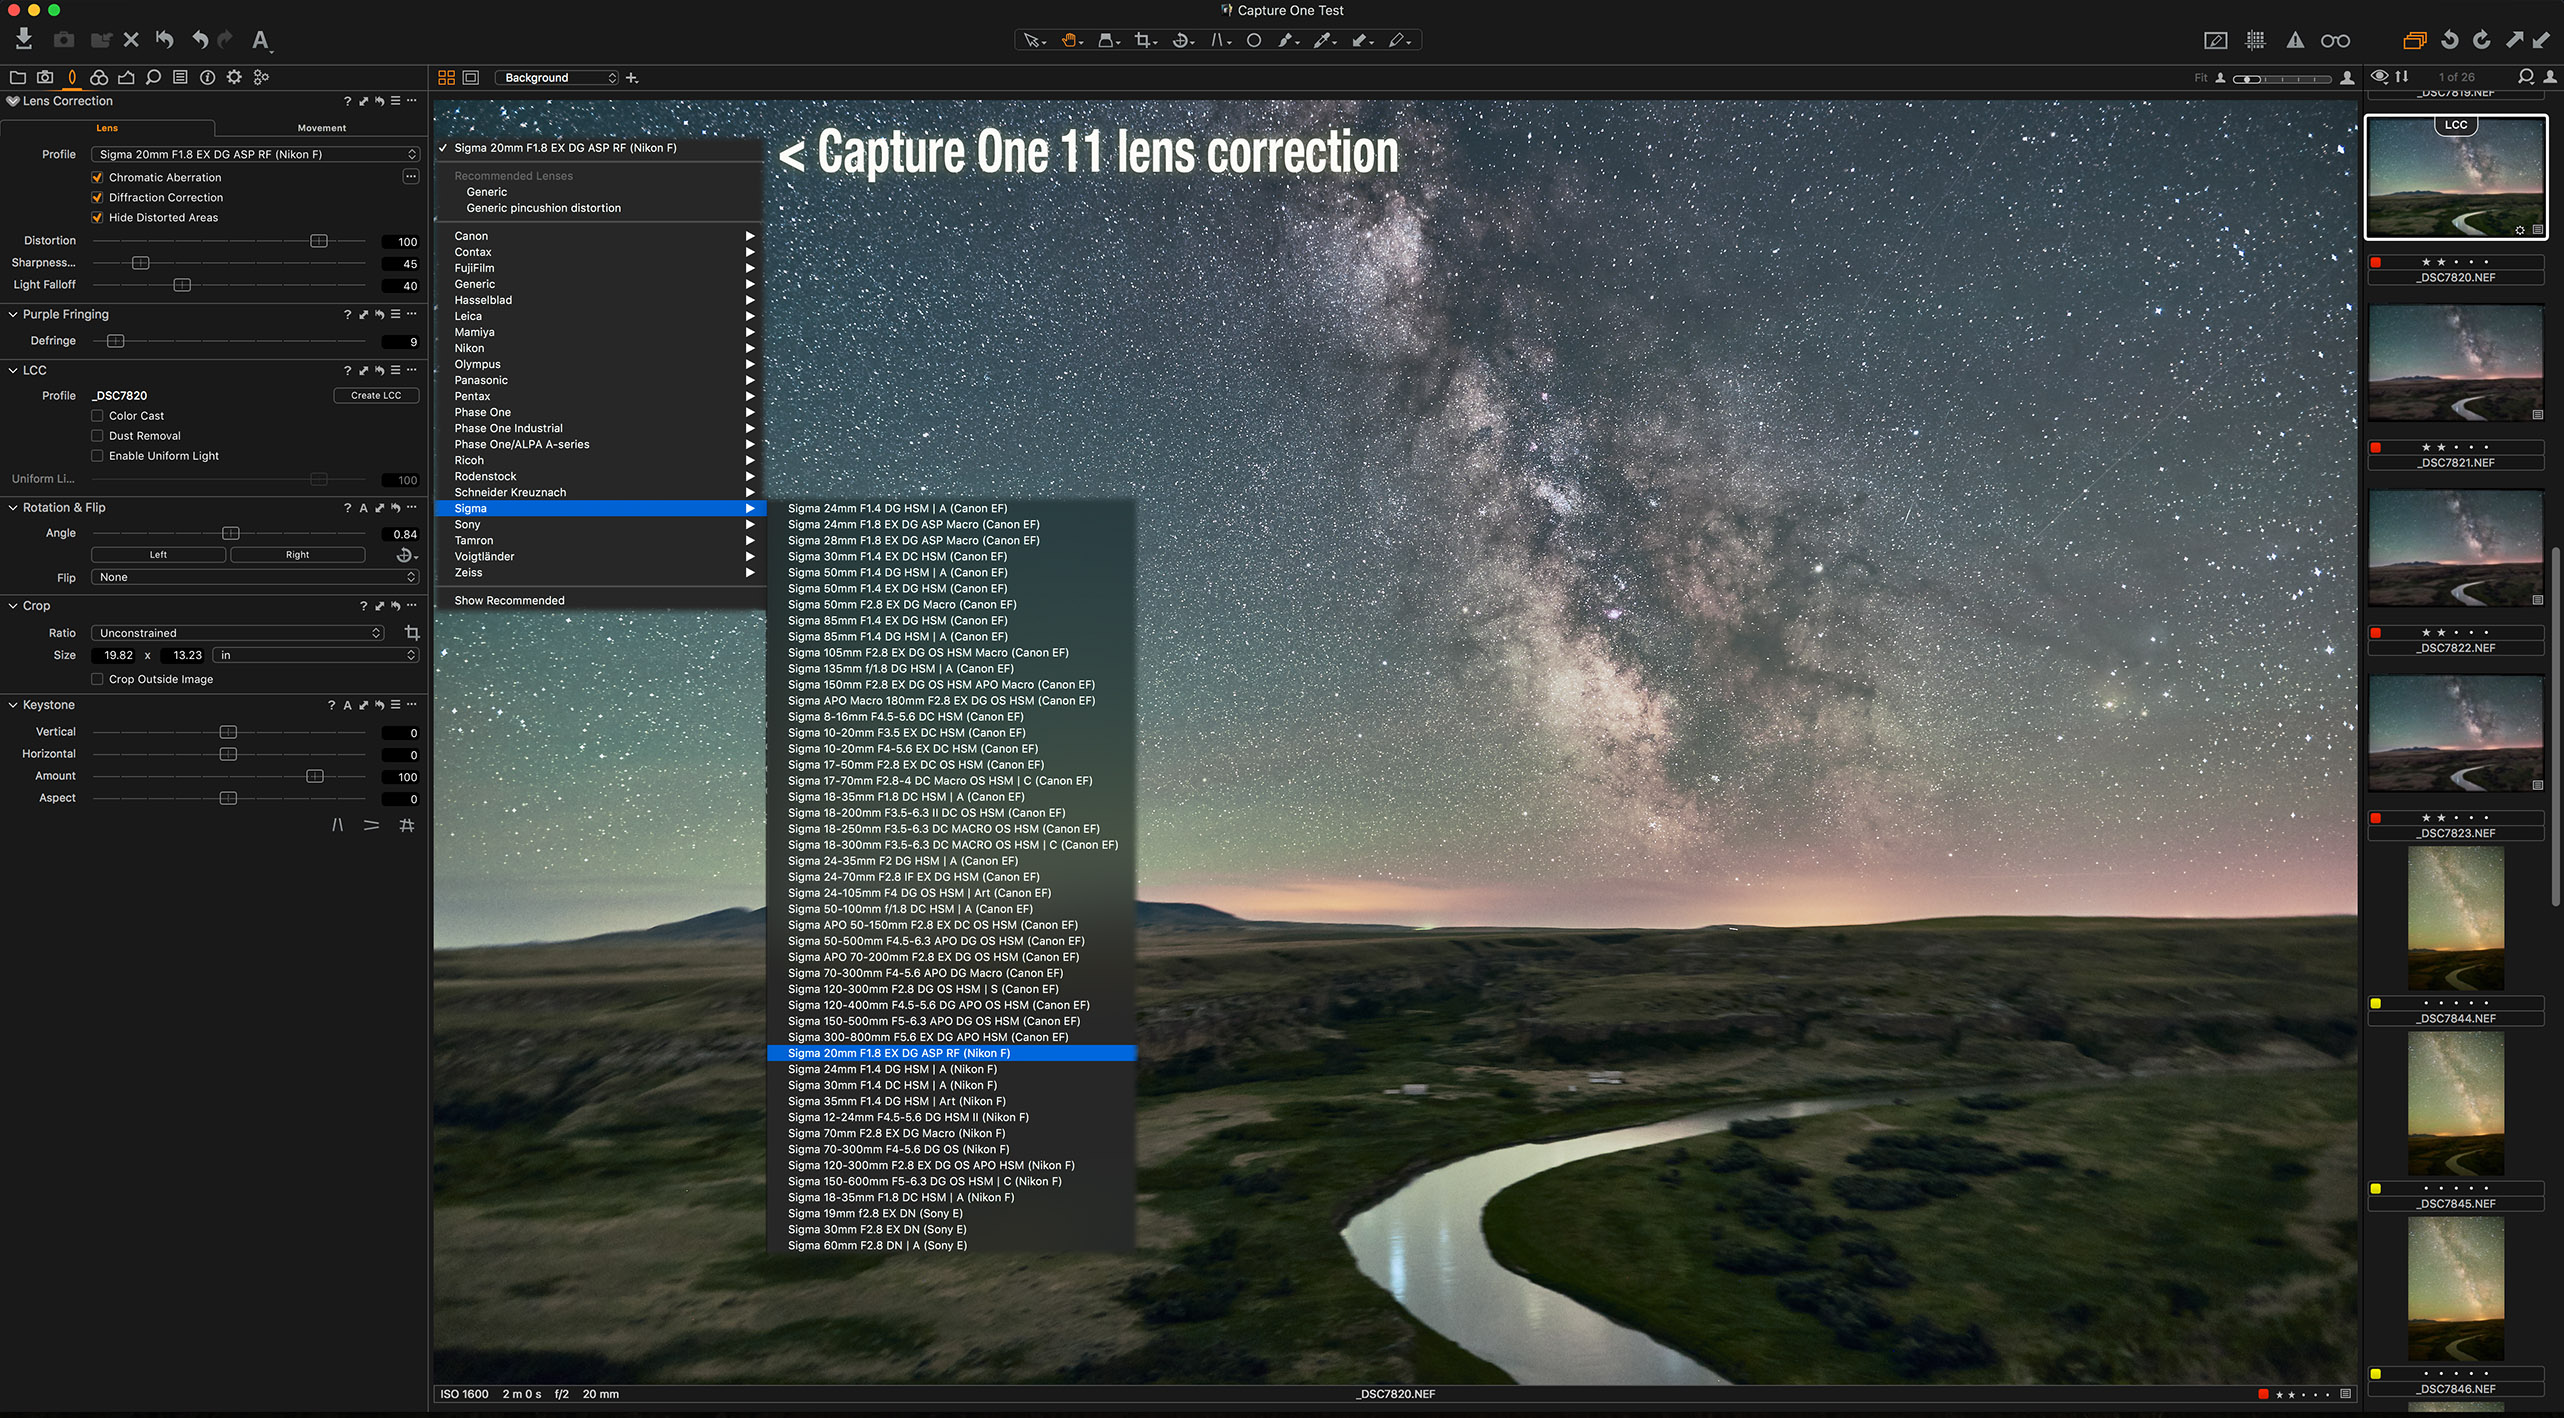Click the exposure warning triangle icon
2564x1418 pixels.
pos(2295,40)
